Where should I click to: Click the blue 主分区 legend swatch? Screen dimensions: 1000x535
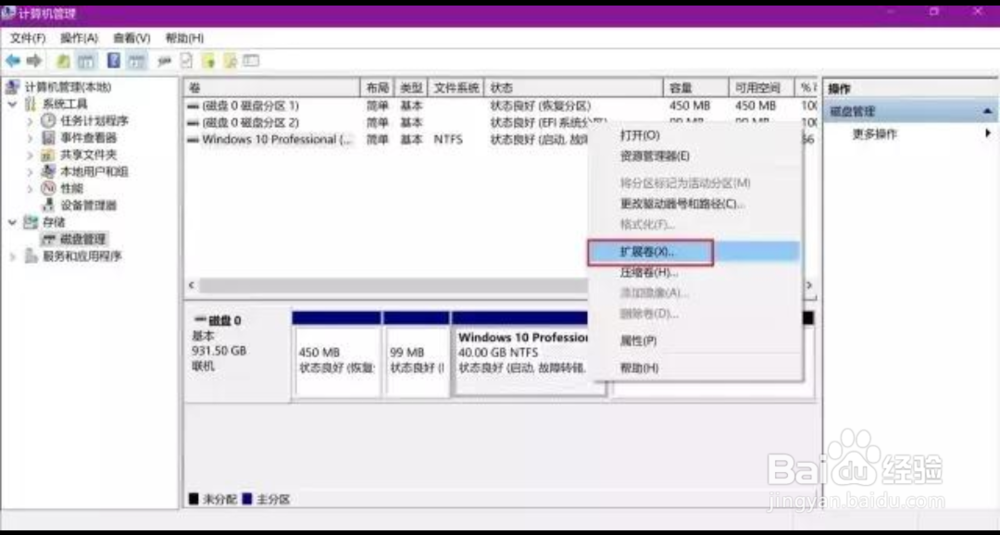coord(247,499)
